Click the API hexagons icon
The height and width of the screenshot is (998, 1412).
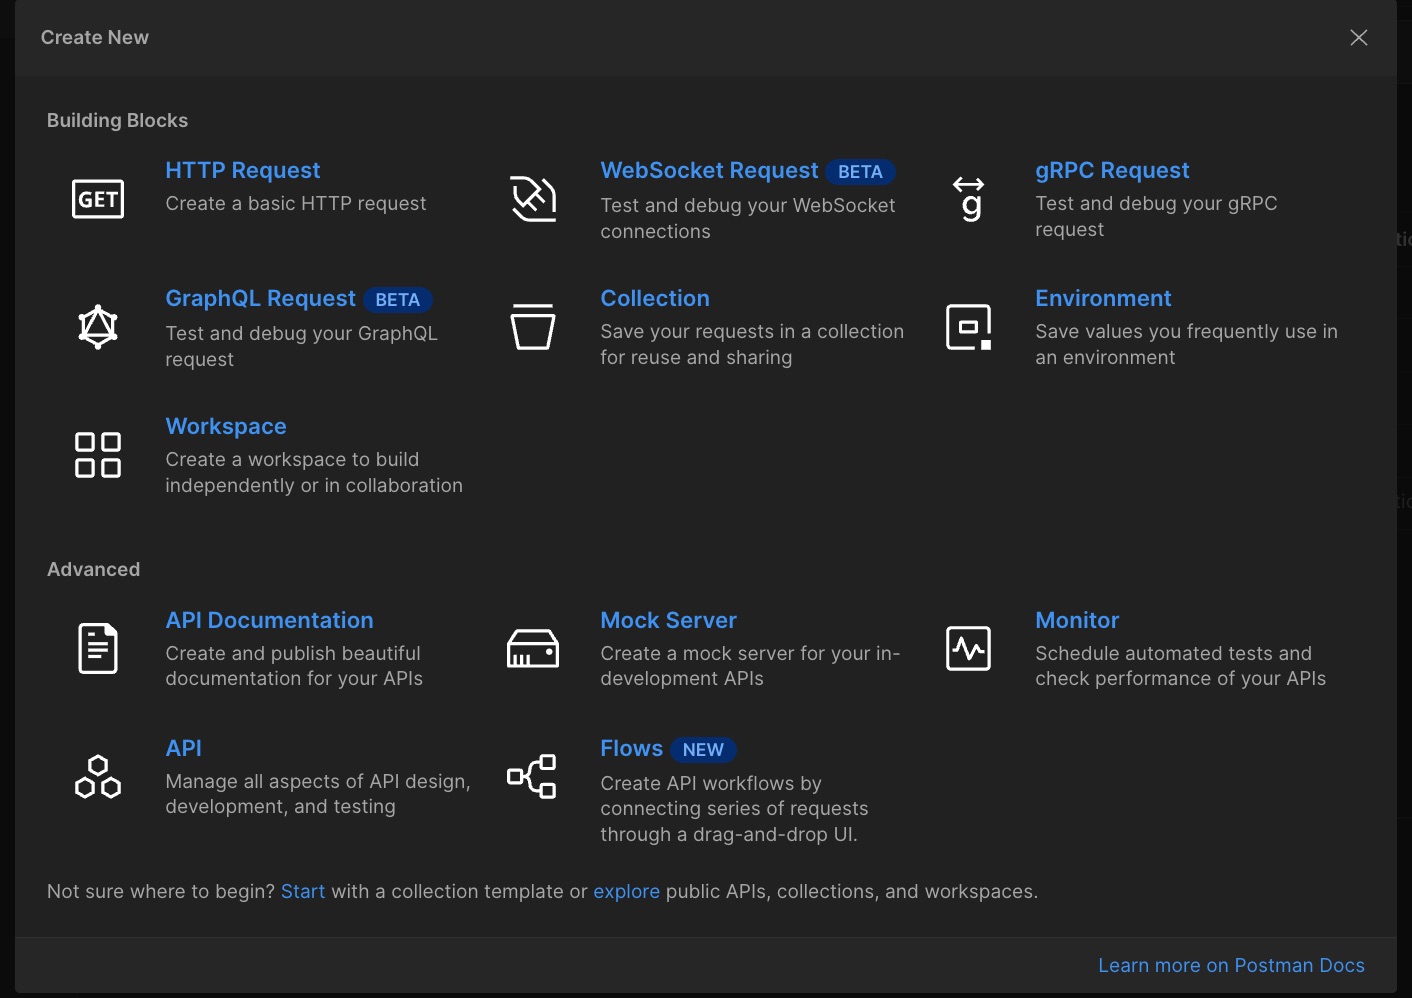(98, 776)
